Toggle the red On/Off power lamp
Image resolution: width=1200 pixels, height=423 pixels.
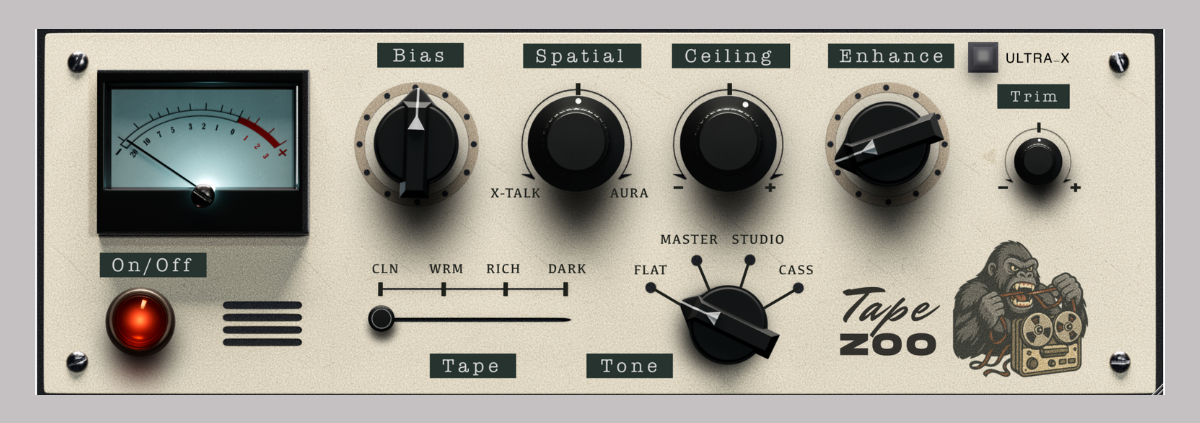(140, 322)
